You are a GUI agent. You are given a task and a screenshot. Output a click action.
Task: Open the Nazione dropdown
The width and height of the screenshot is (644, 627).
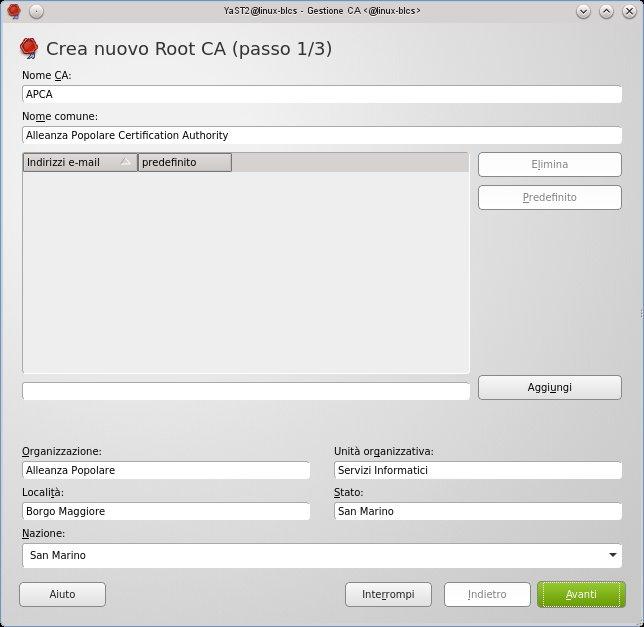(x=321, y=555)
